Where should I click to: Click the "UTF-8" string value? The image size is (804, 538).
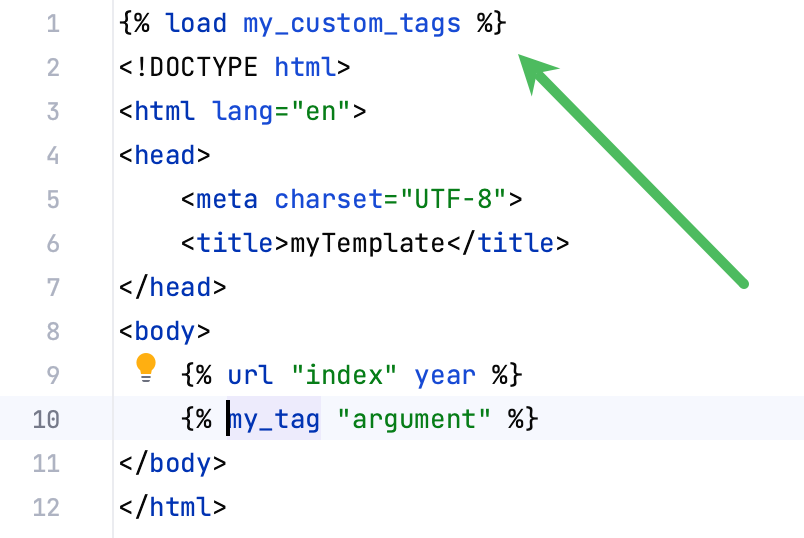(453, 199)
